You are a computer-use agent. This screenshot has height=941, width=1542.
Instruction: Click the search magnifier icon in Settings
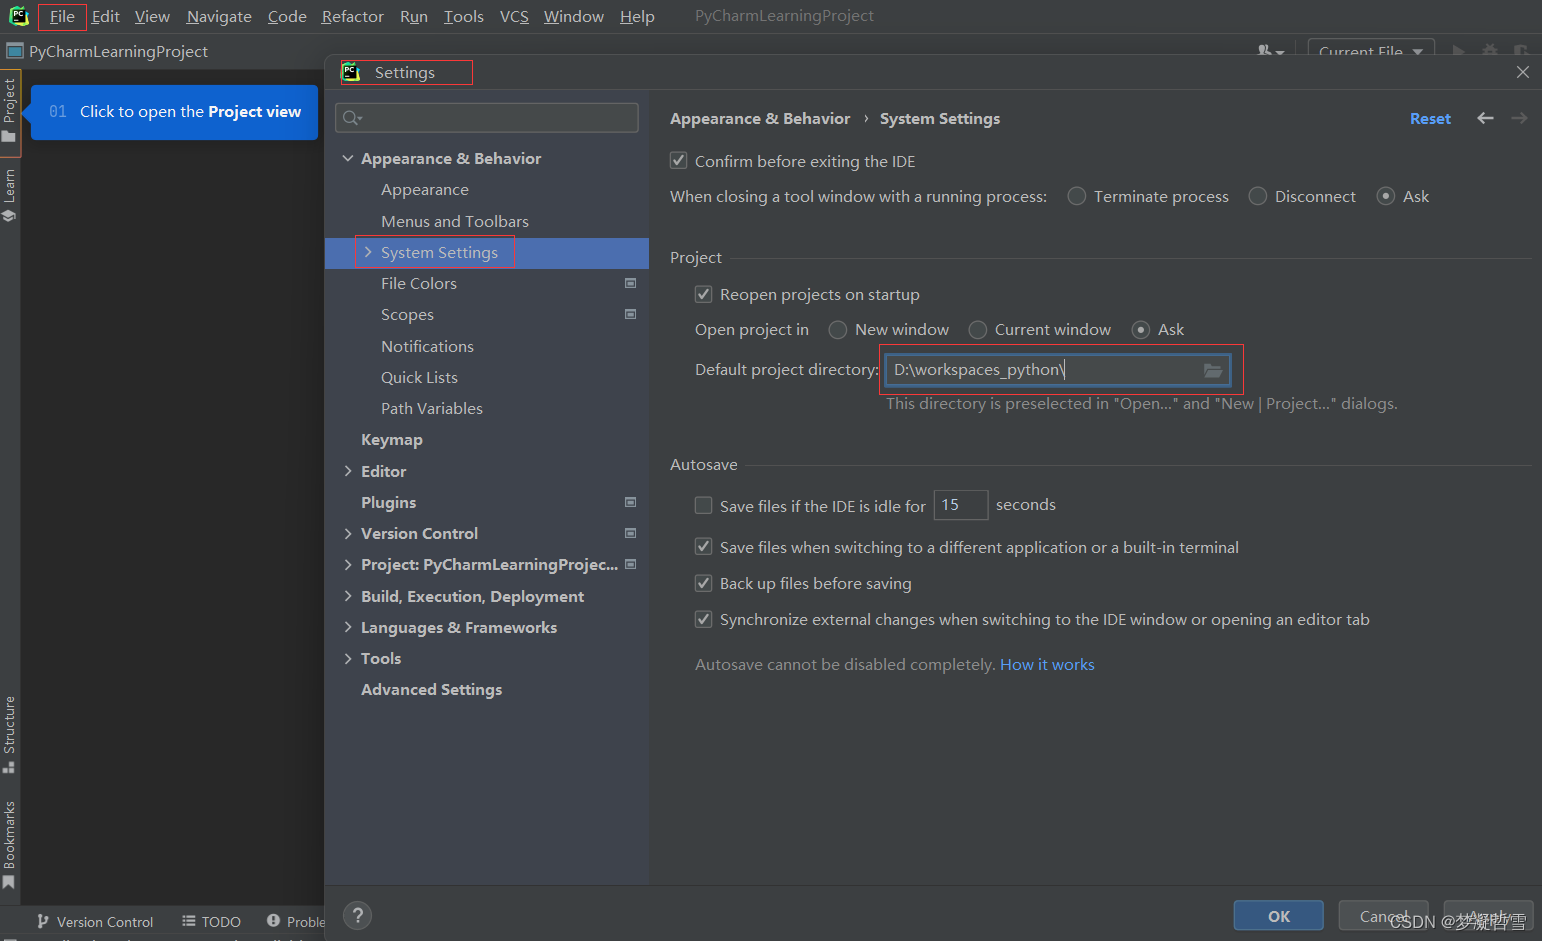(x=352, y=118)
